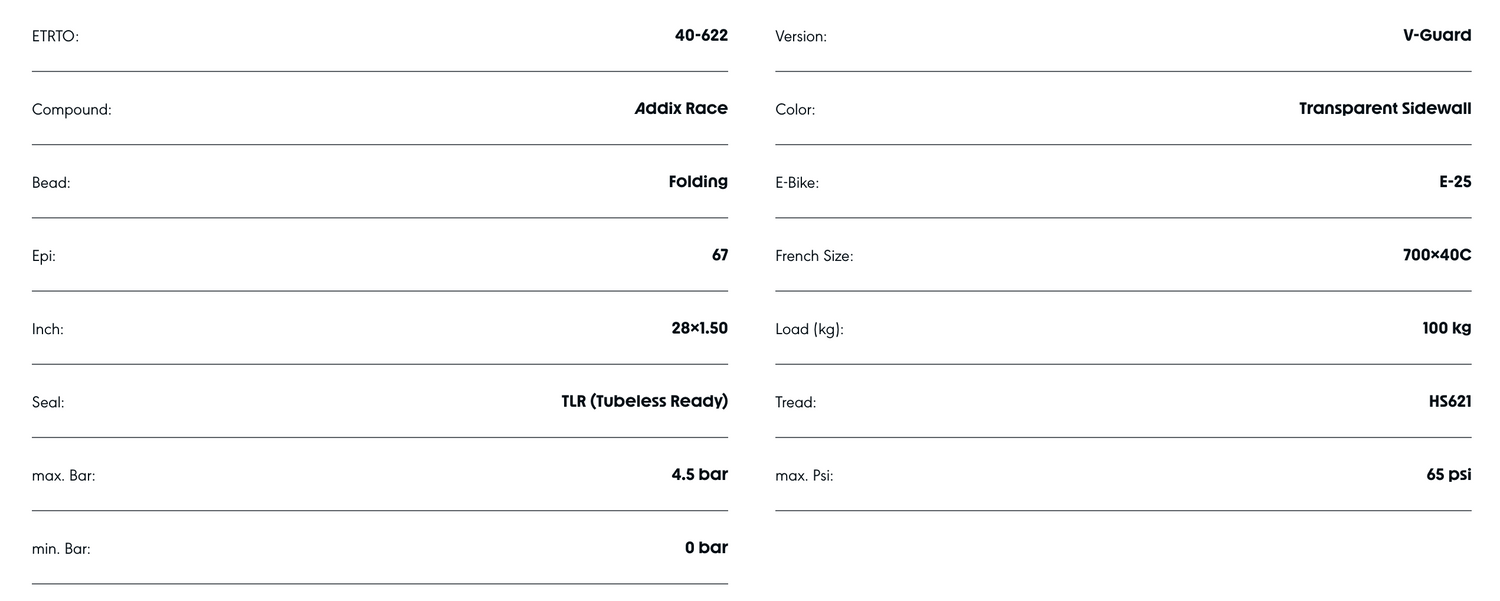Click the E-25 e-bike rating
Image resolution: width=1500 pixels, height=601 pixels.
pyautogui.click(x=1455, y=182)
